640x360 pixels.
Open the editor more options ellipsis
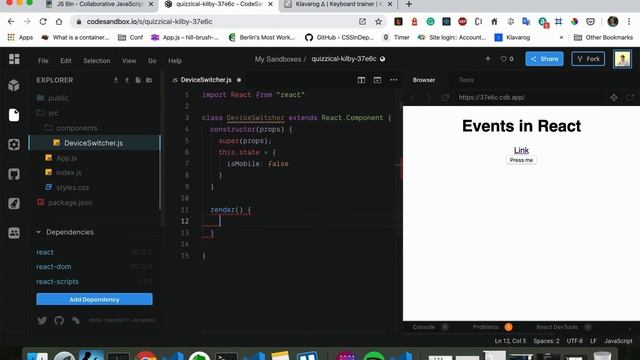(x=393, y=80)
